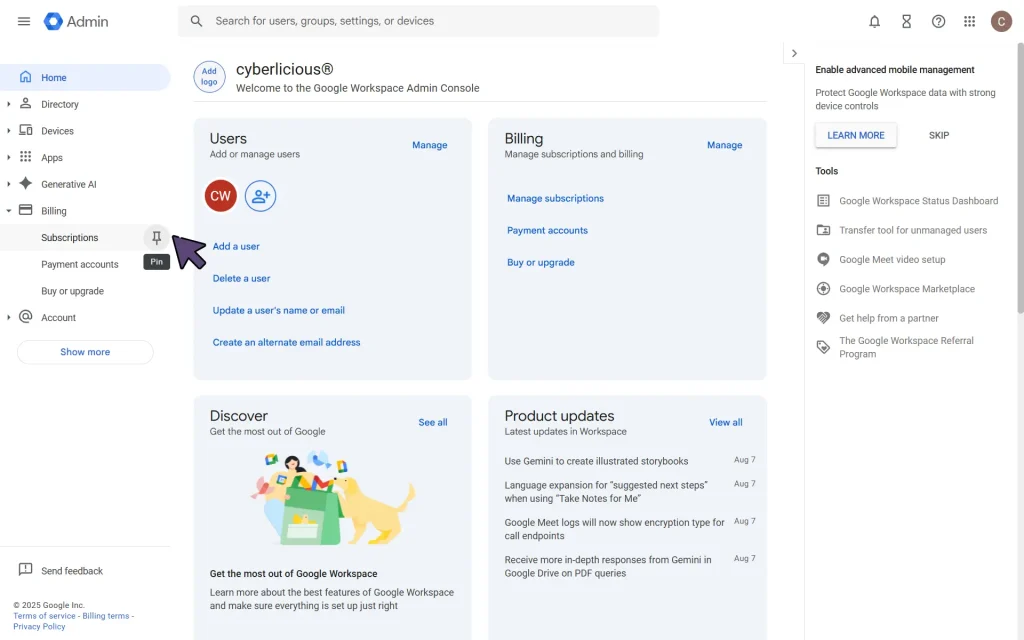The width and height of the screenshot is (1024, 640).
Task: Click Update a user's name or email
Action: pos(278,310)
